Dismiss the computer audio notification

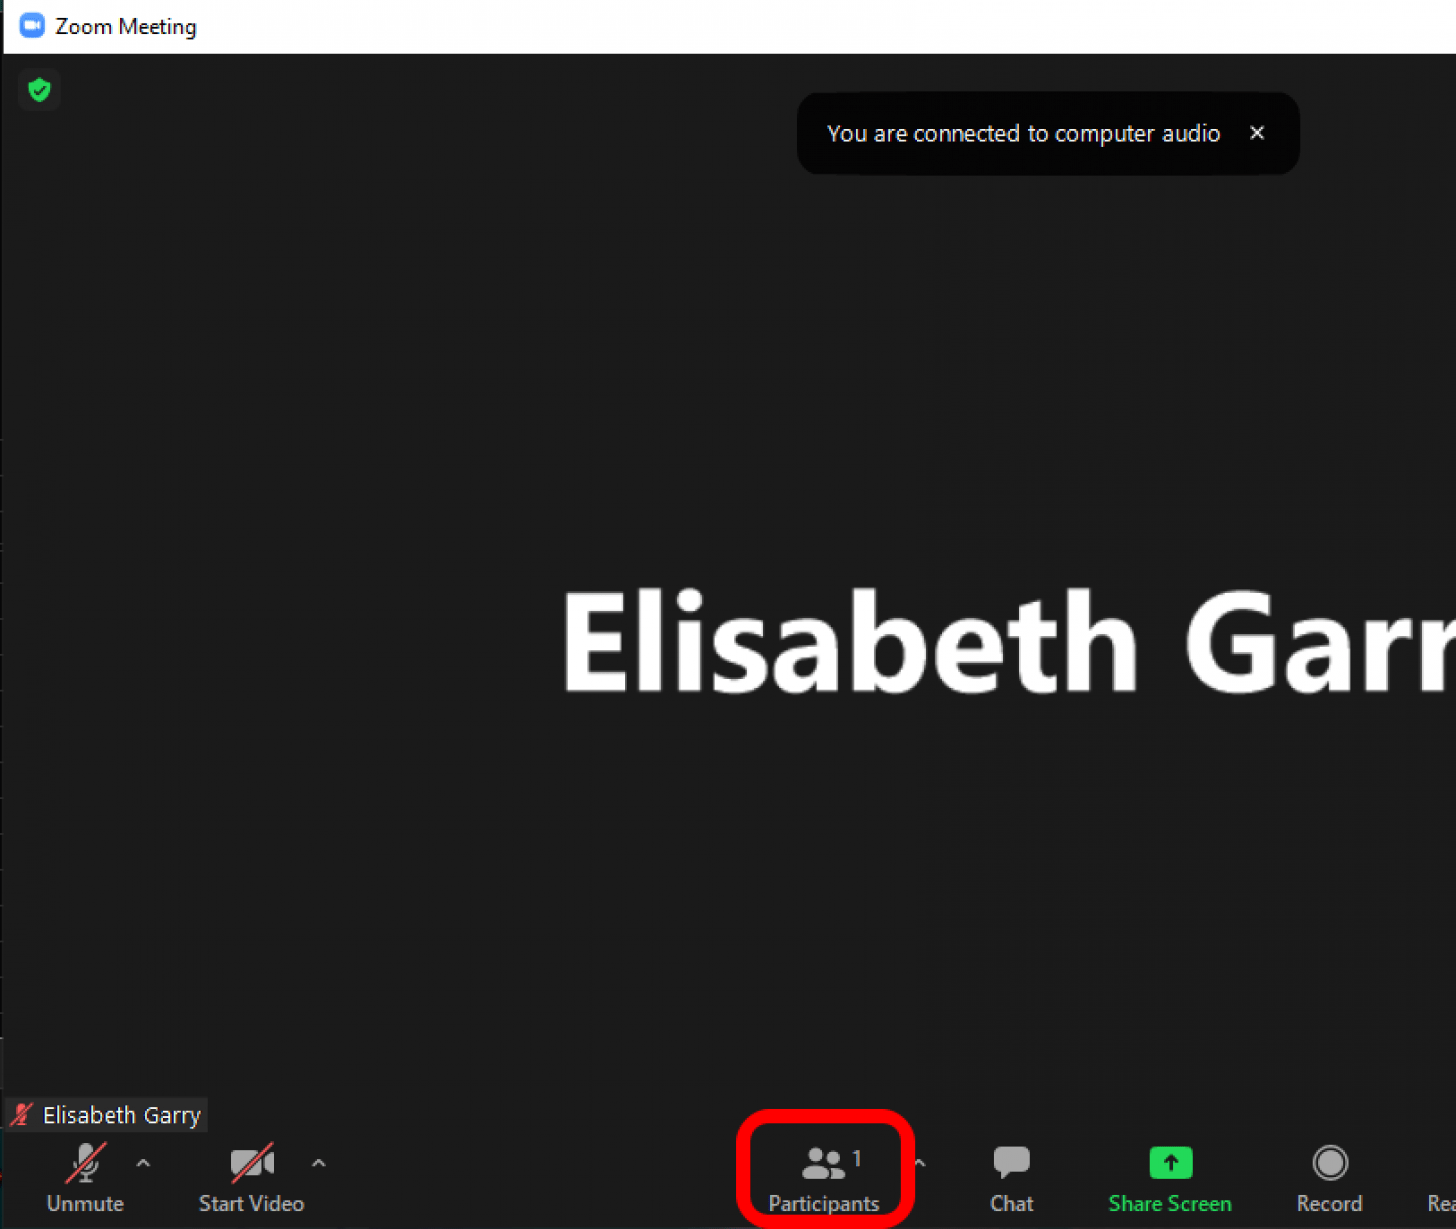point(1257,133)
